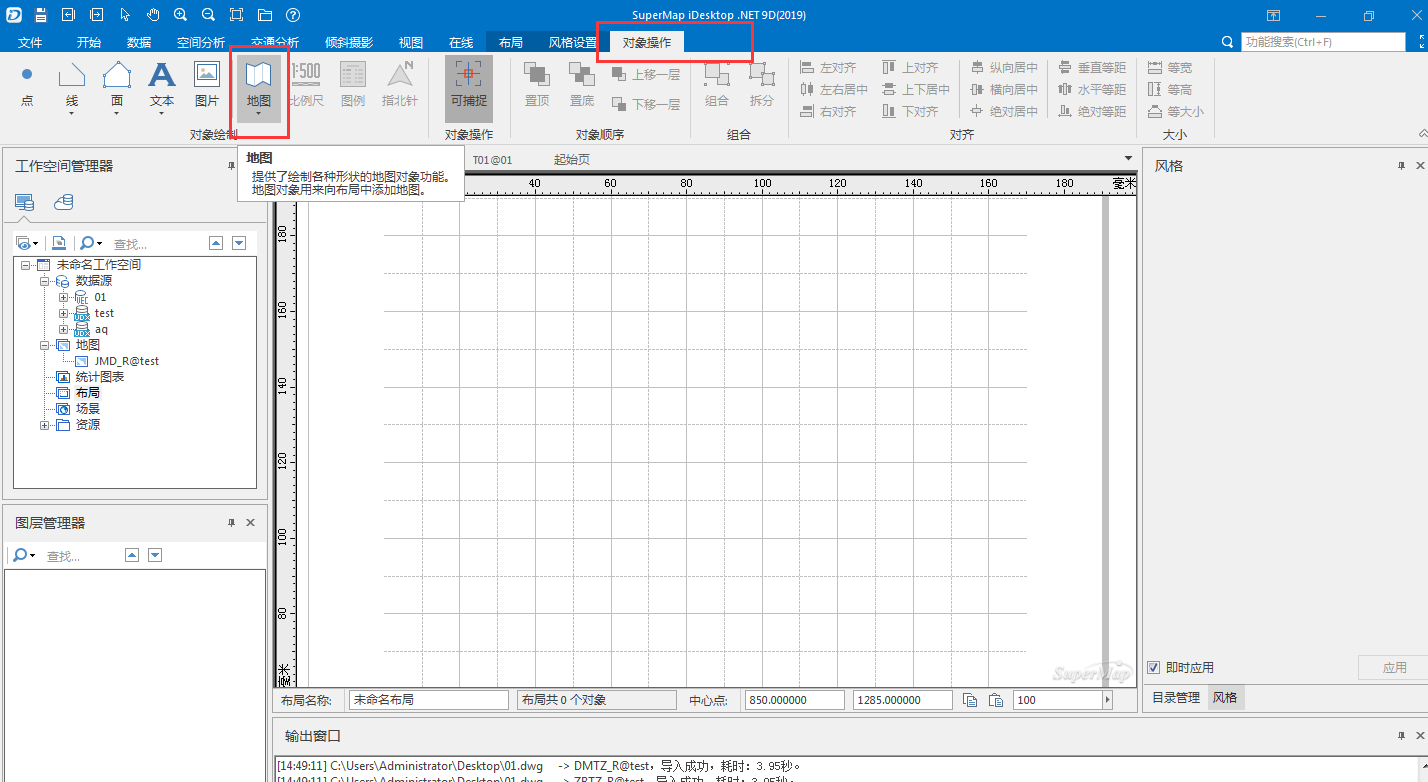
Task: Click 上移一层 move up one layer
Action: 646,75
